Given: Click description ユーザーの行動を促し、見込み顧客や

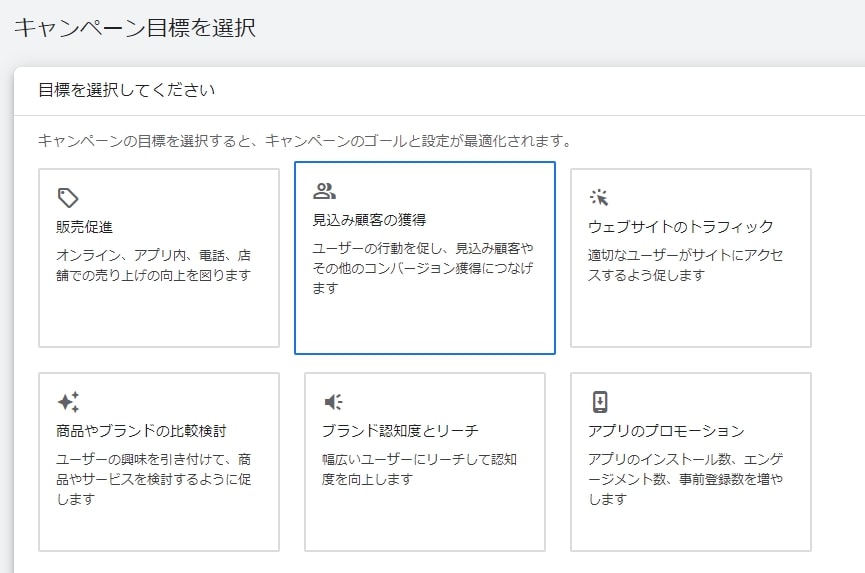Looking at the screenshot, I should pyautogui.click(x=423, y=268).
